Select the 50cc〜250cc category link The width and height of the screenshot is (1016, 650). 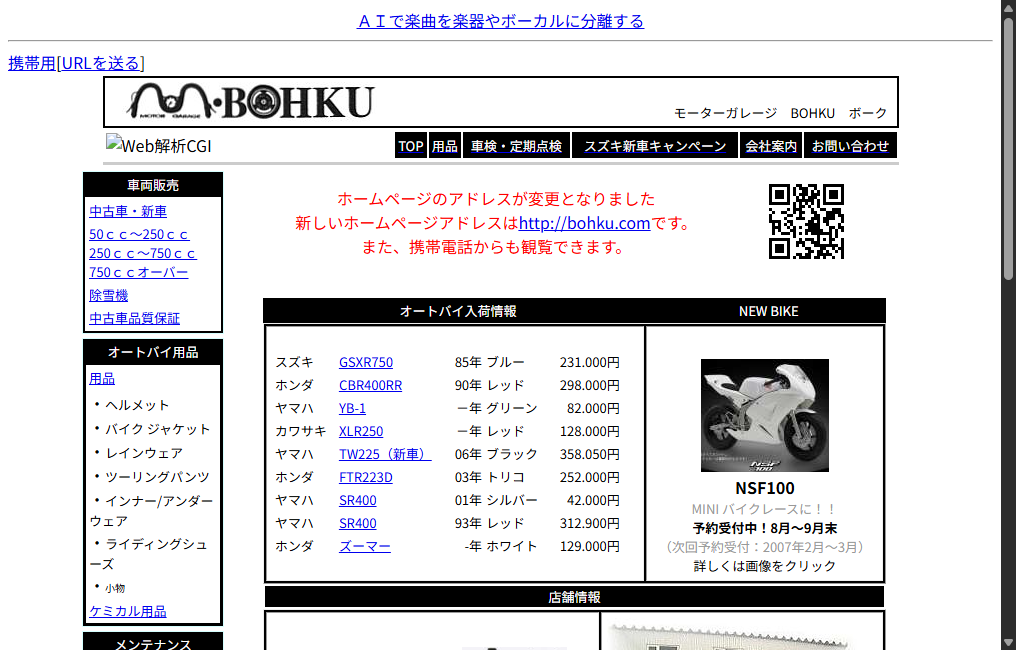click(x=139, y=234)
